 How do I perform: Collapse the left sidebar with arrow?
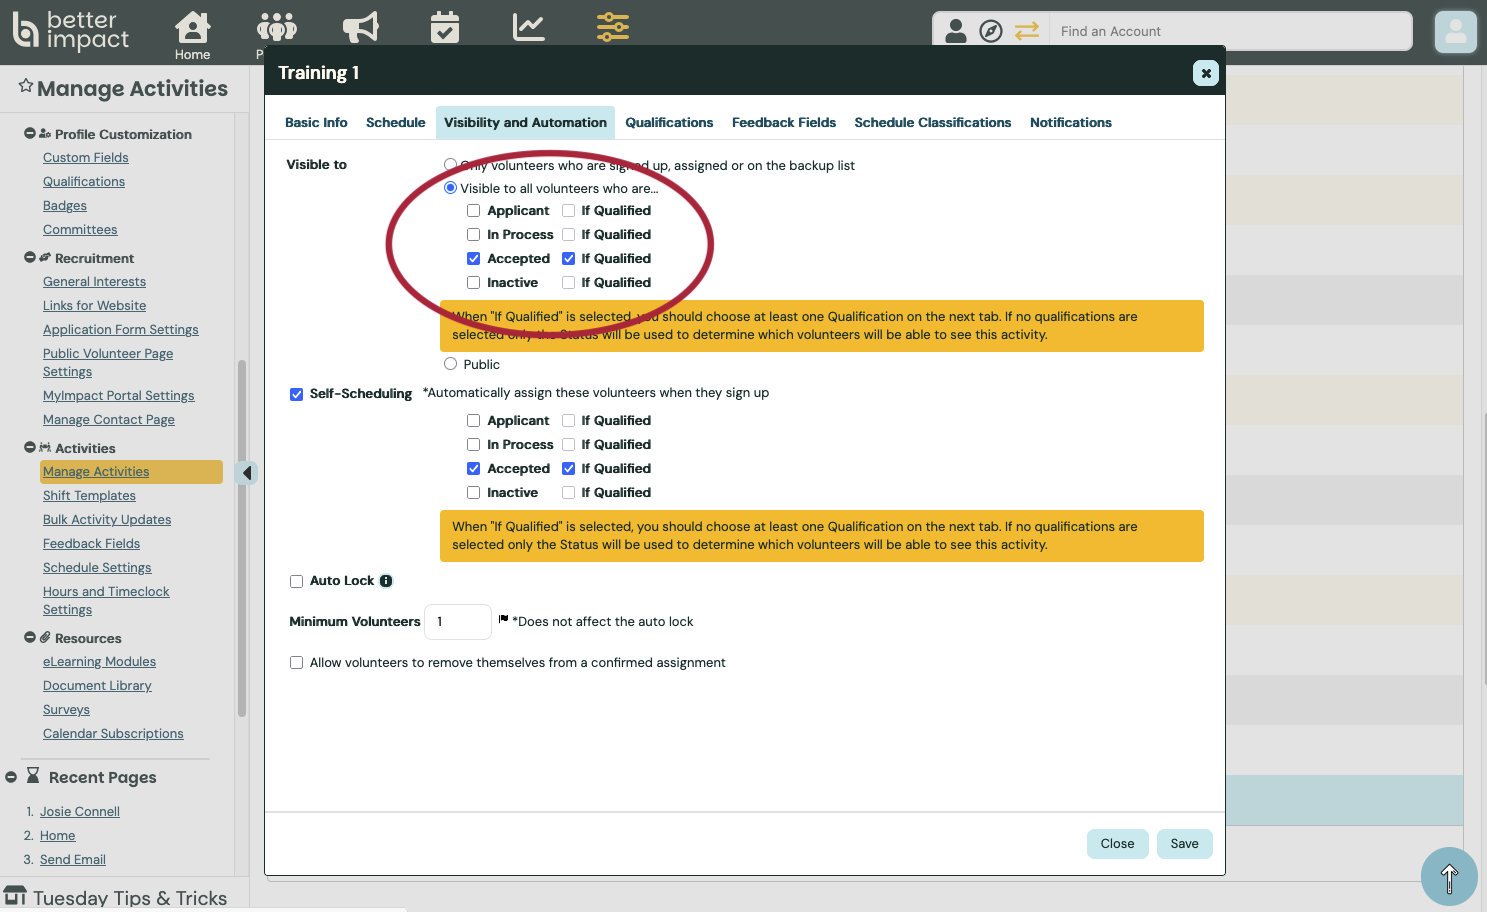247,473
